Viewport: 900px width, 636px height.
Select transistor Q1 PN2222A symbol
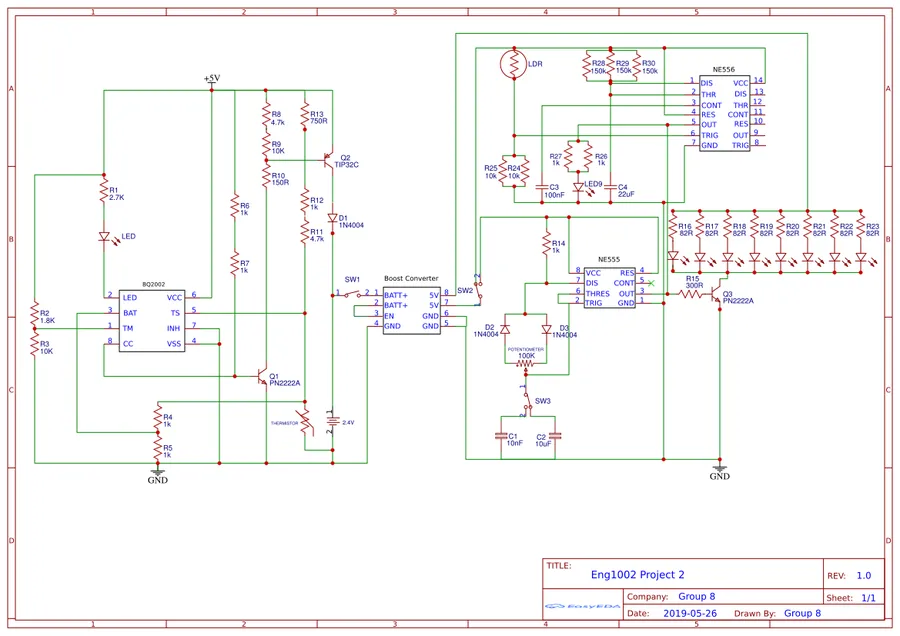(x=262, y=377)
